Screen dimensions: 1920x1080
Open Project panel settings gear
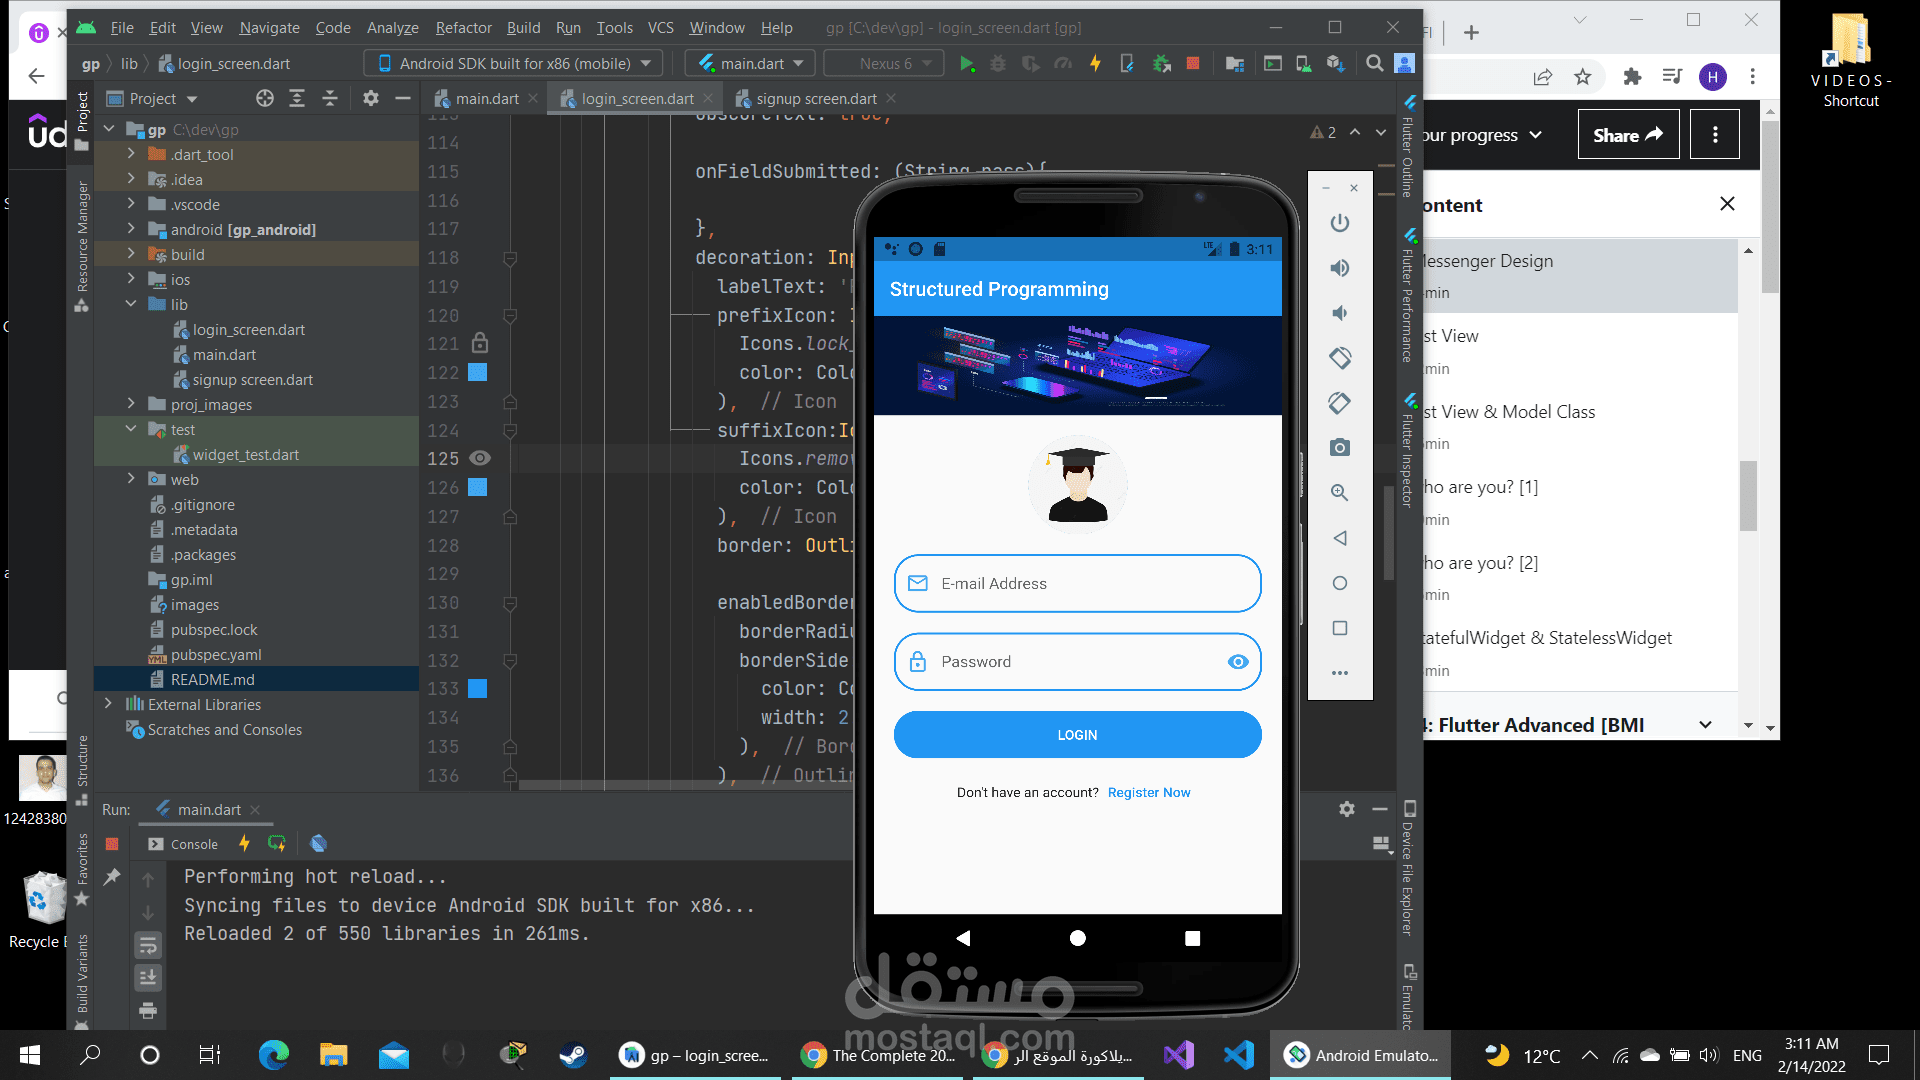pos(371,98)
